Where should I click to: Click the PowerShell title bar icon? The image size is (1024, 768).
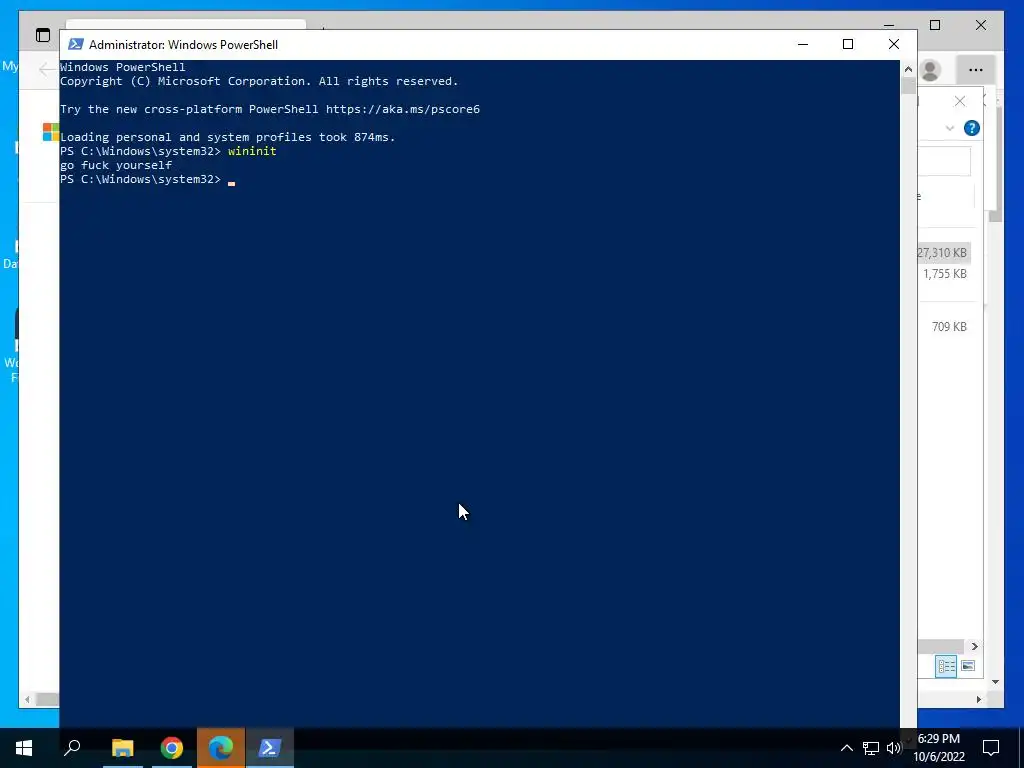tap(76, 44)
